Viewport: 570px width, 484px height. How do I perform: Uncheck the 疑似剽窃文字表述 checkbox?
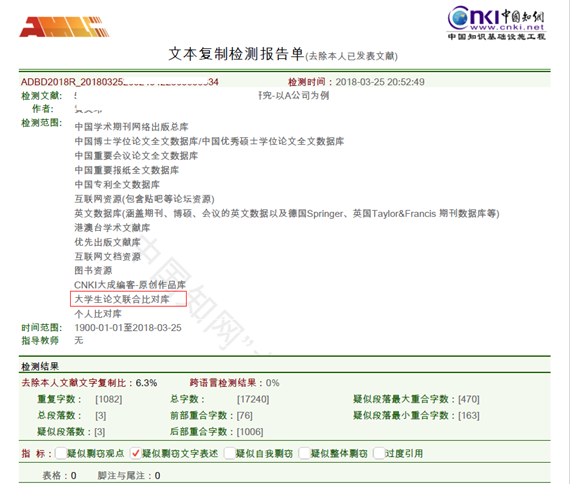[x=136, y=453]
